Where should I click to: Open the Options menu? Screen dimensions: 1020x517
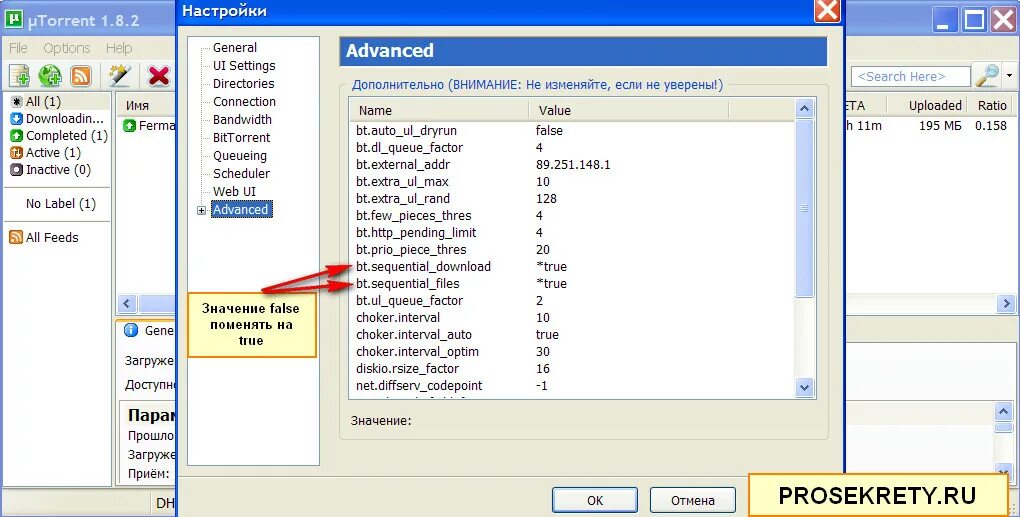pos(67,48)
